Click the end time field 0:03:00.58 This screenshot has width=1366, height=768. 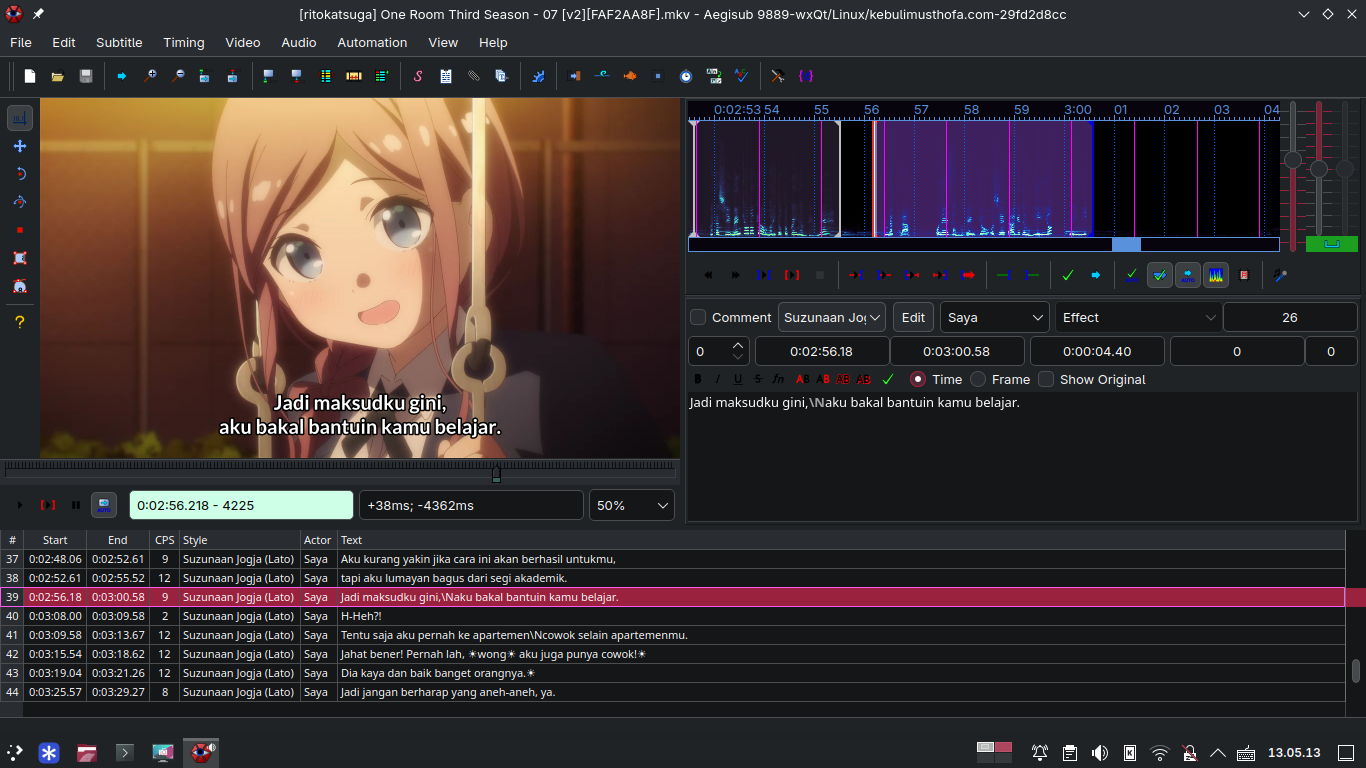pos(957,351)
